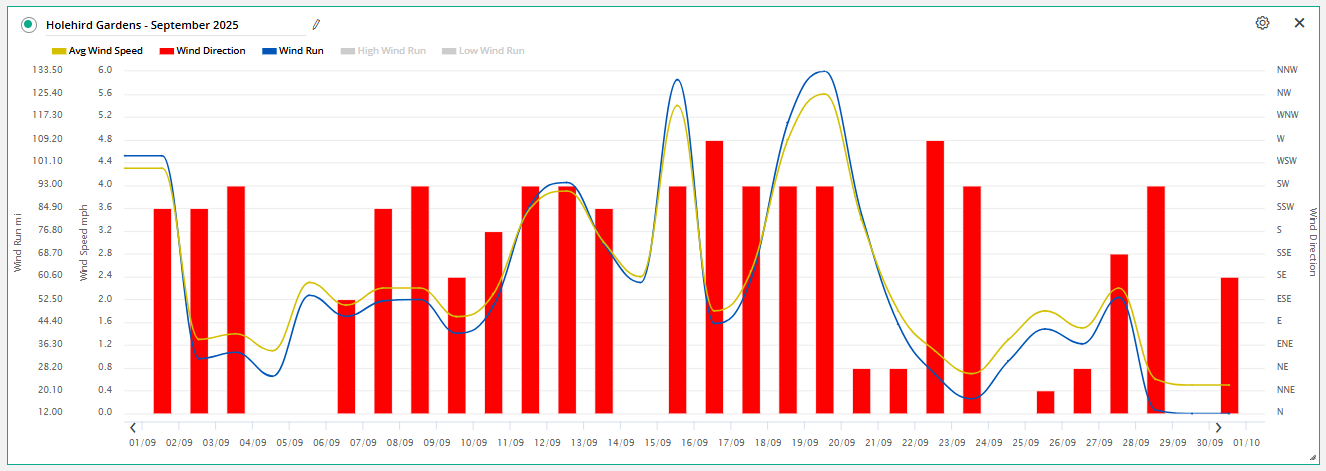The image size is (1326, 471).
Task: Go to next period with right arrow
Action: coord(1218,428)
